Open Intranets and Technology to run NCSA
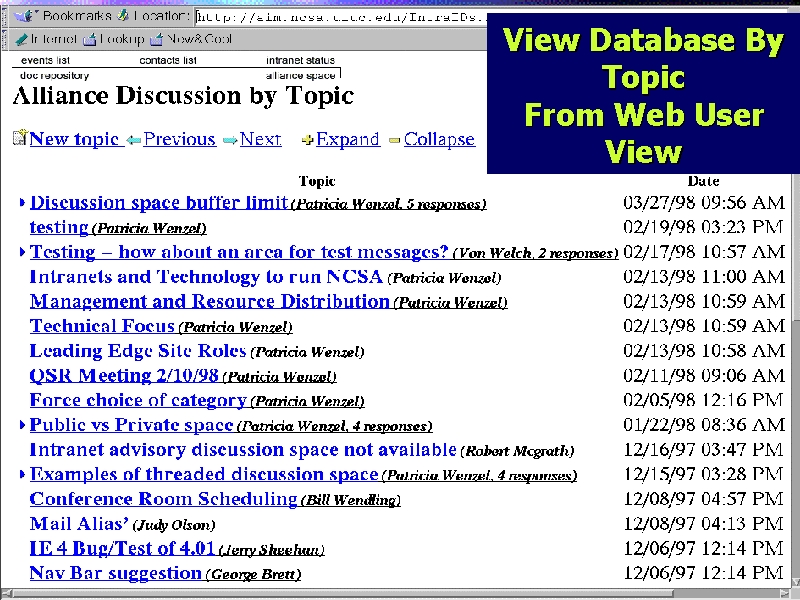The image size is (800, 600). (206, 277)
